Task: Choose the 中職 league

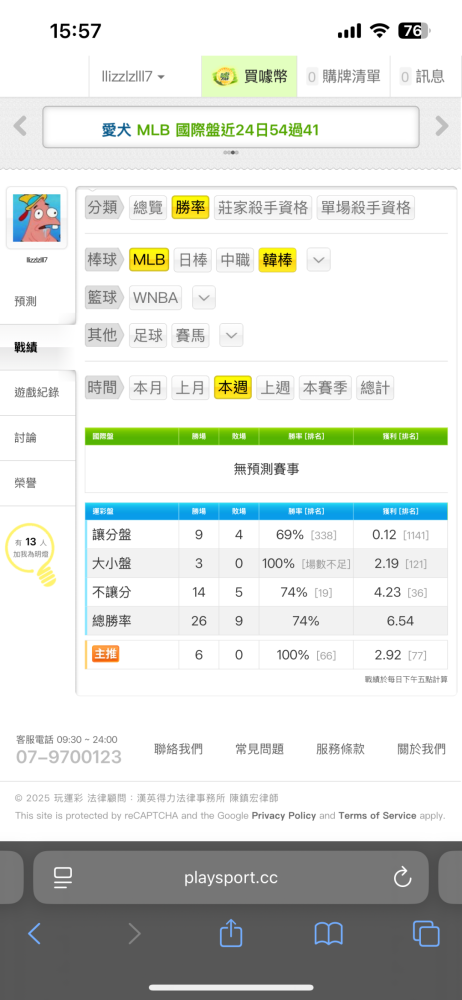Action: tap(235, 260)
